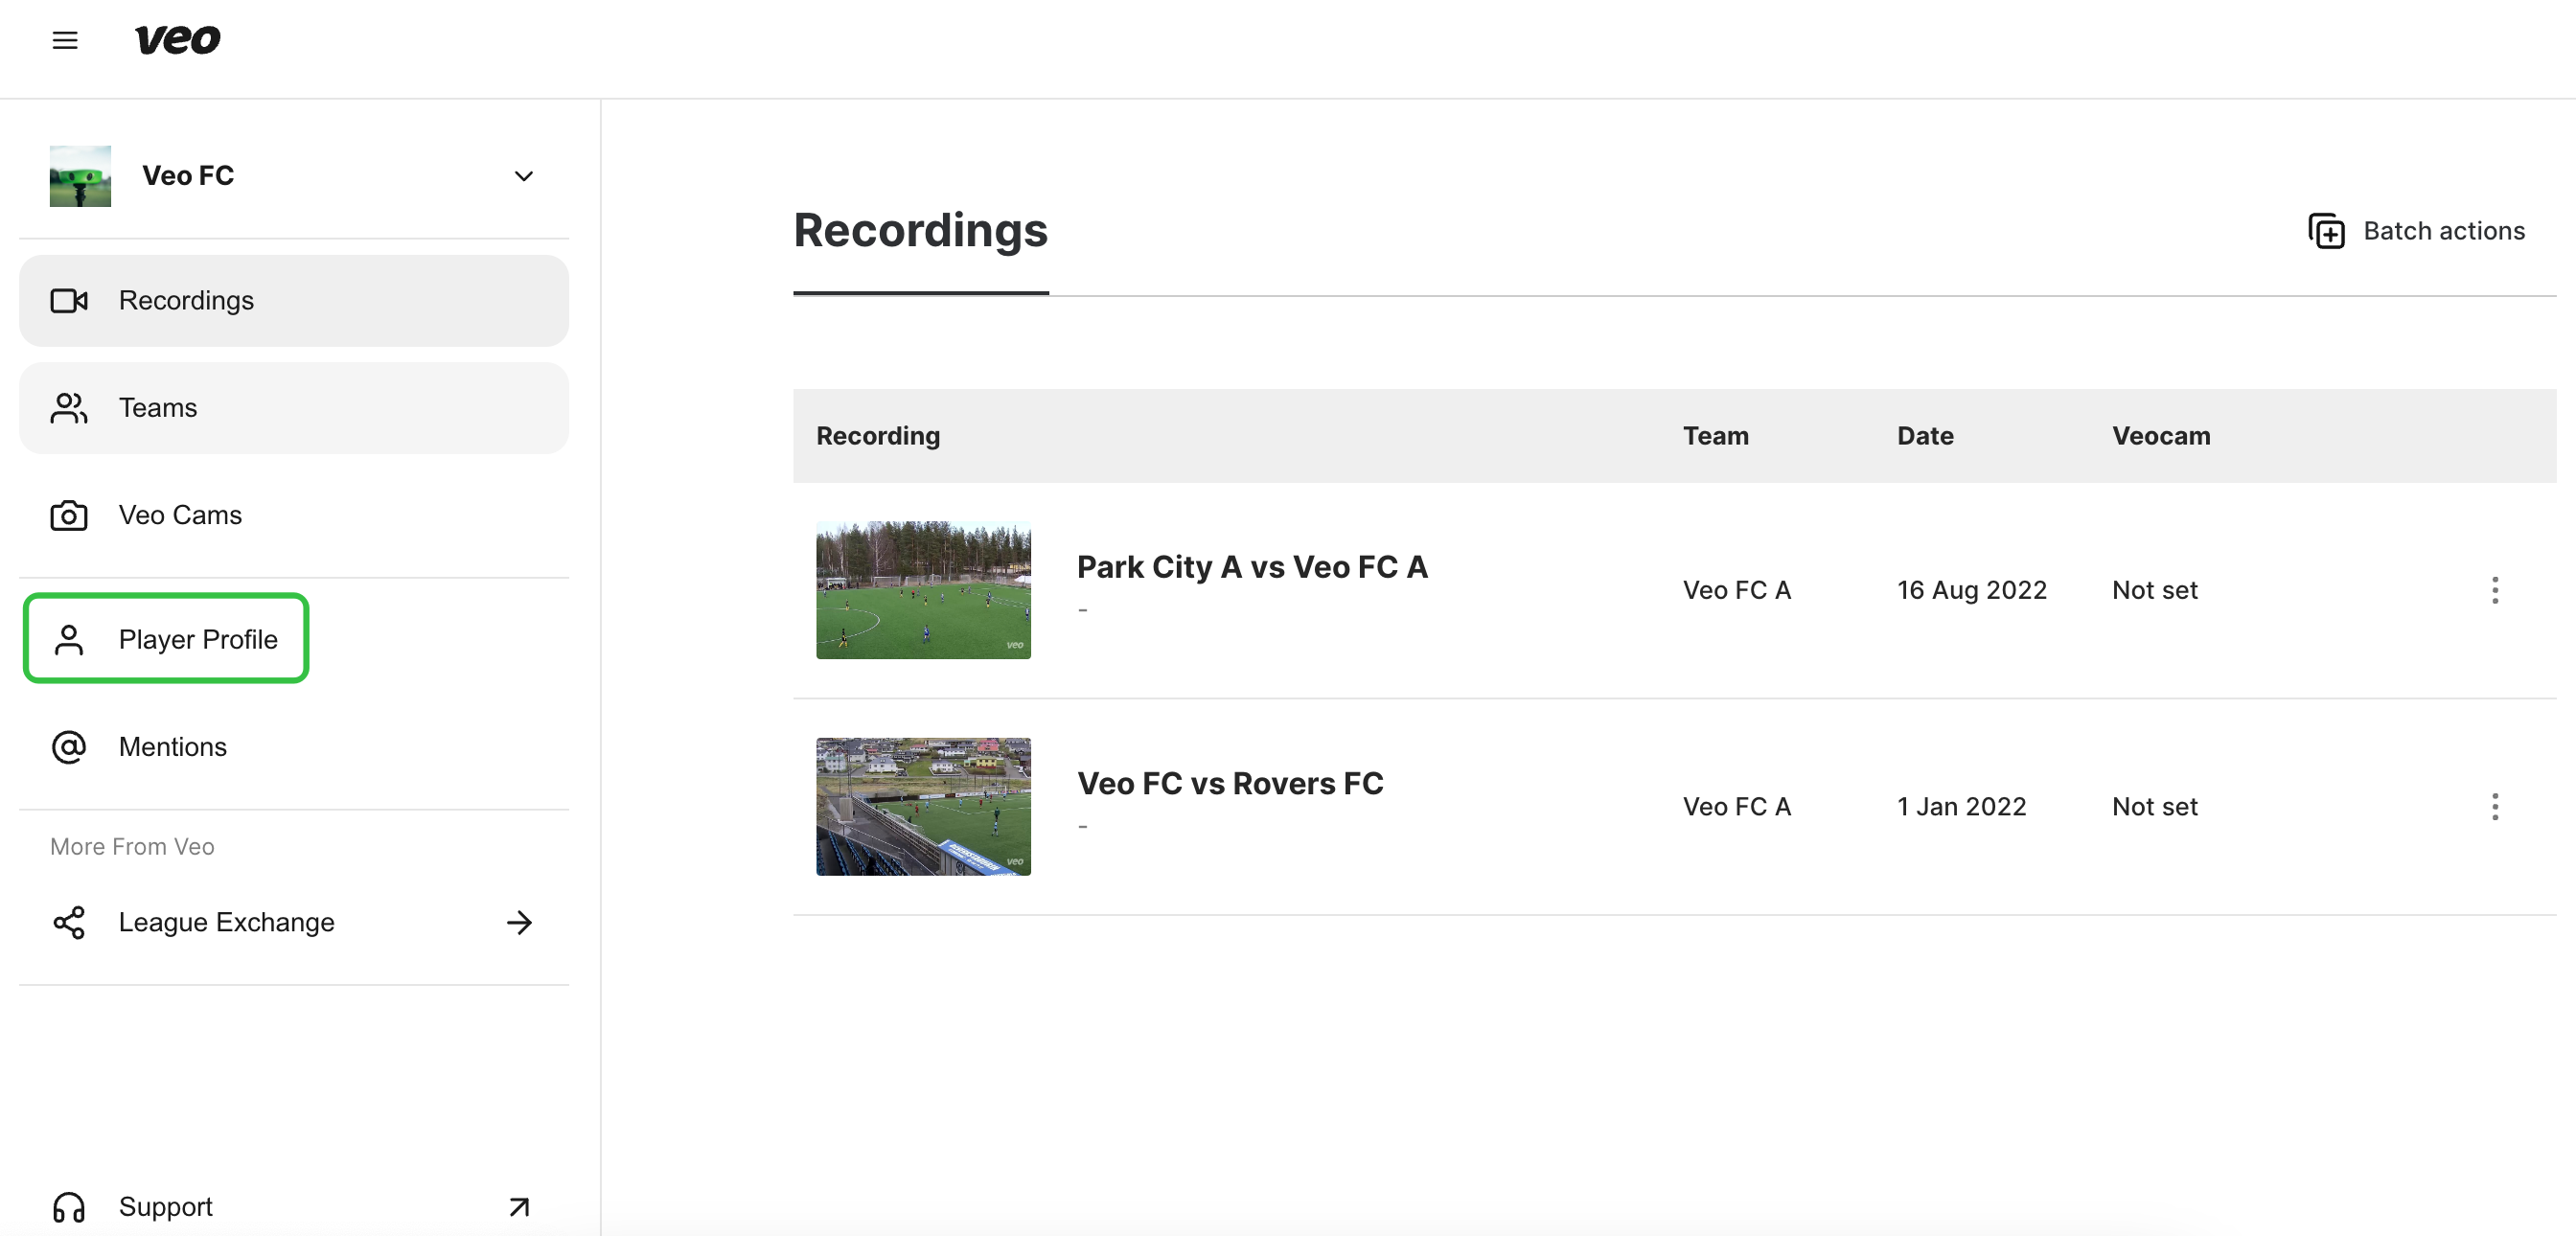Click Not set in Rovers FC row
This screenshot has height=1236, width=2576.
point(2155,807)
